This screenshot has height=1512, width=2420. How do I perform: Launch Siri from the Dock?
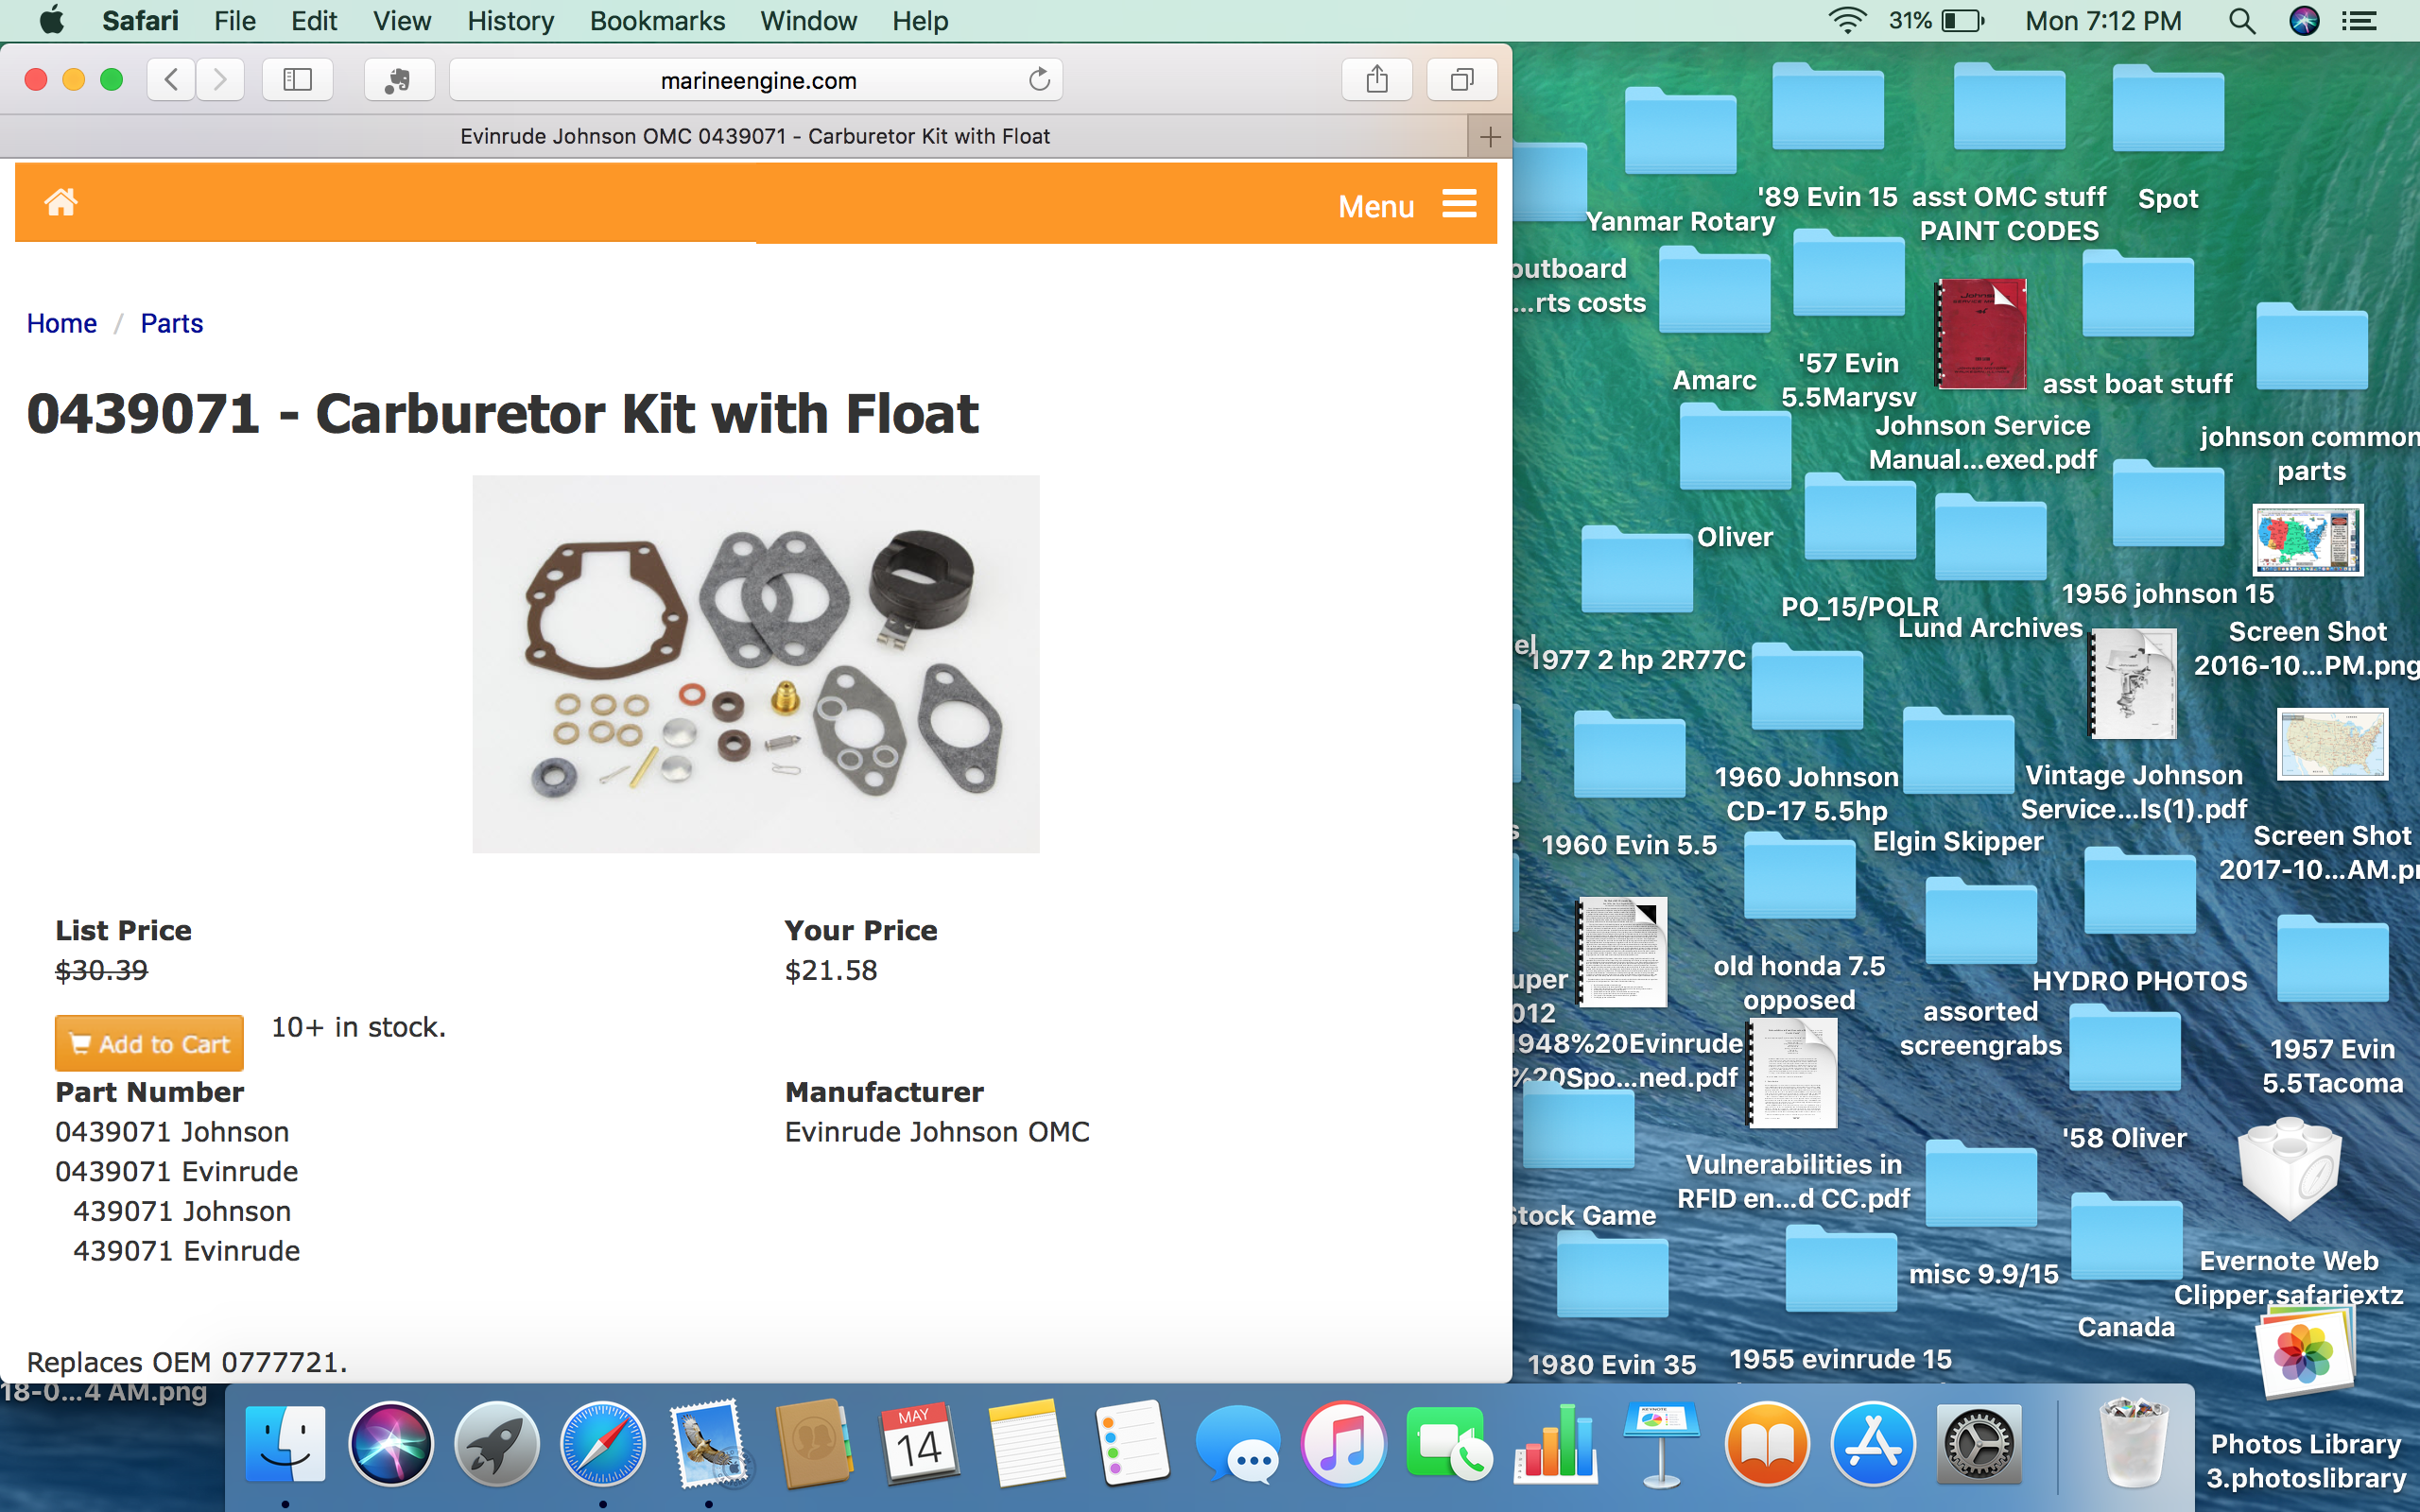click(391, 1444)
